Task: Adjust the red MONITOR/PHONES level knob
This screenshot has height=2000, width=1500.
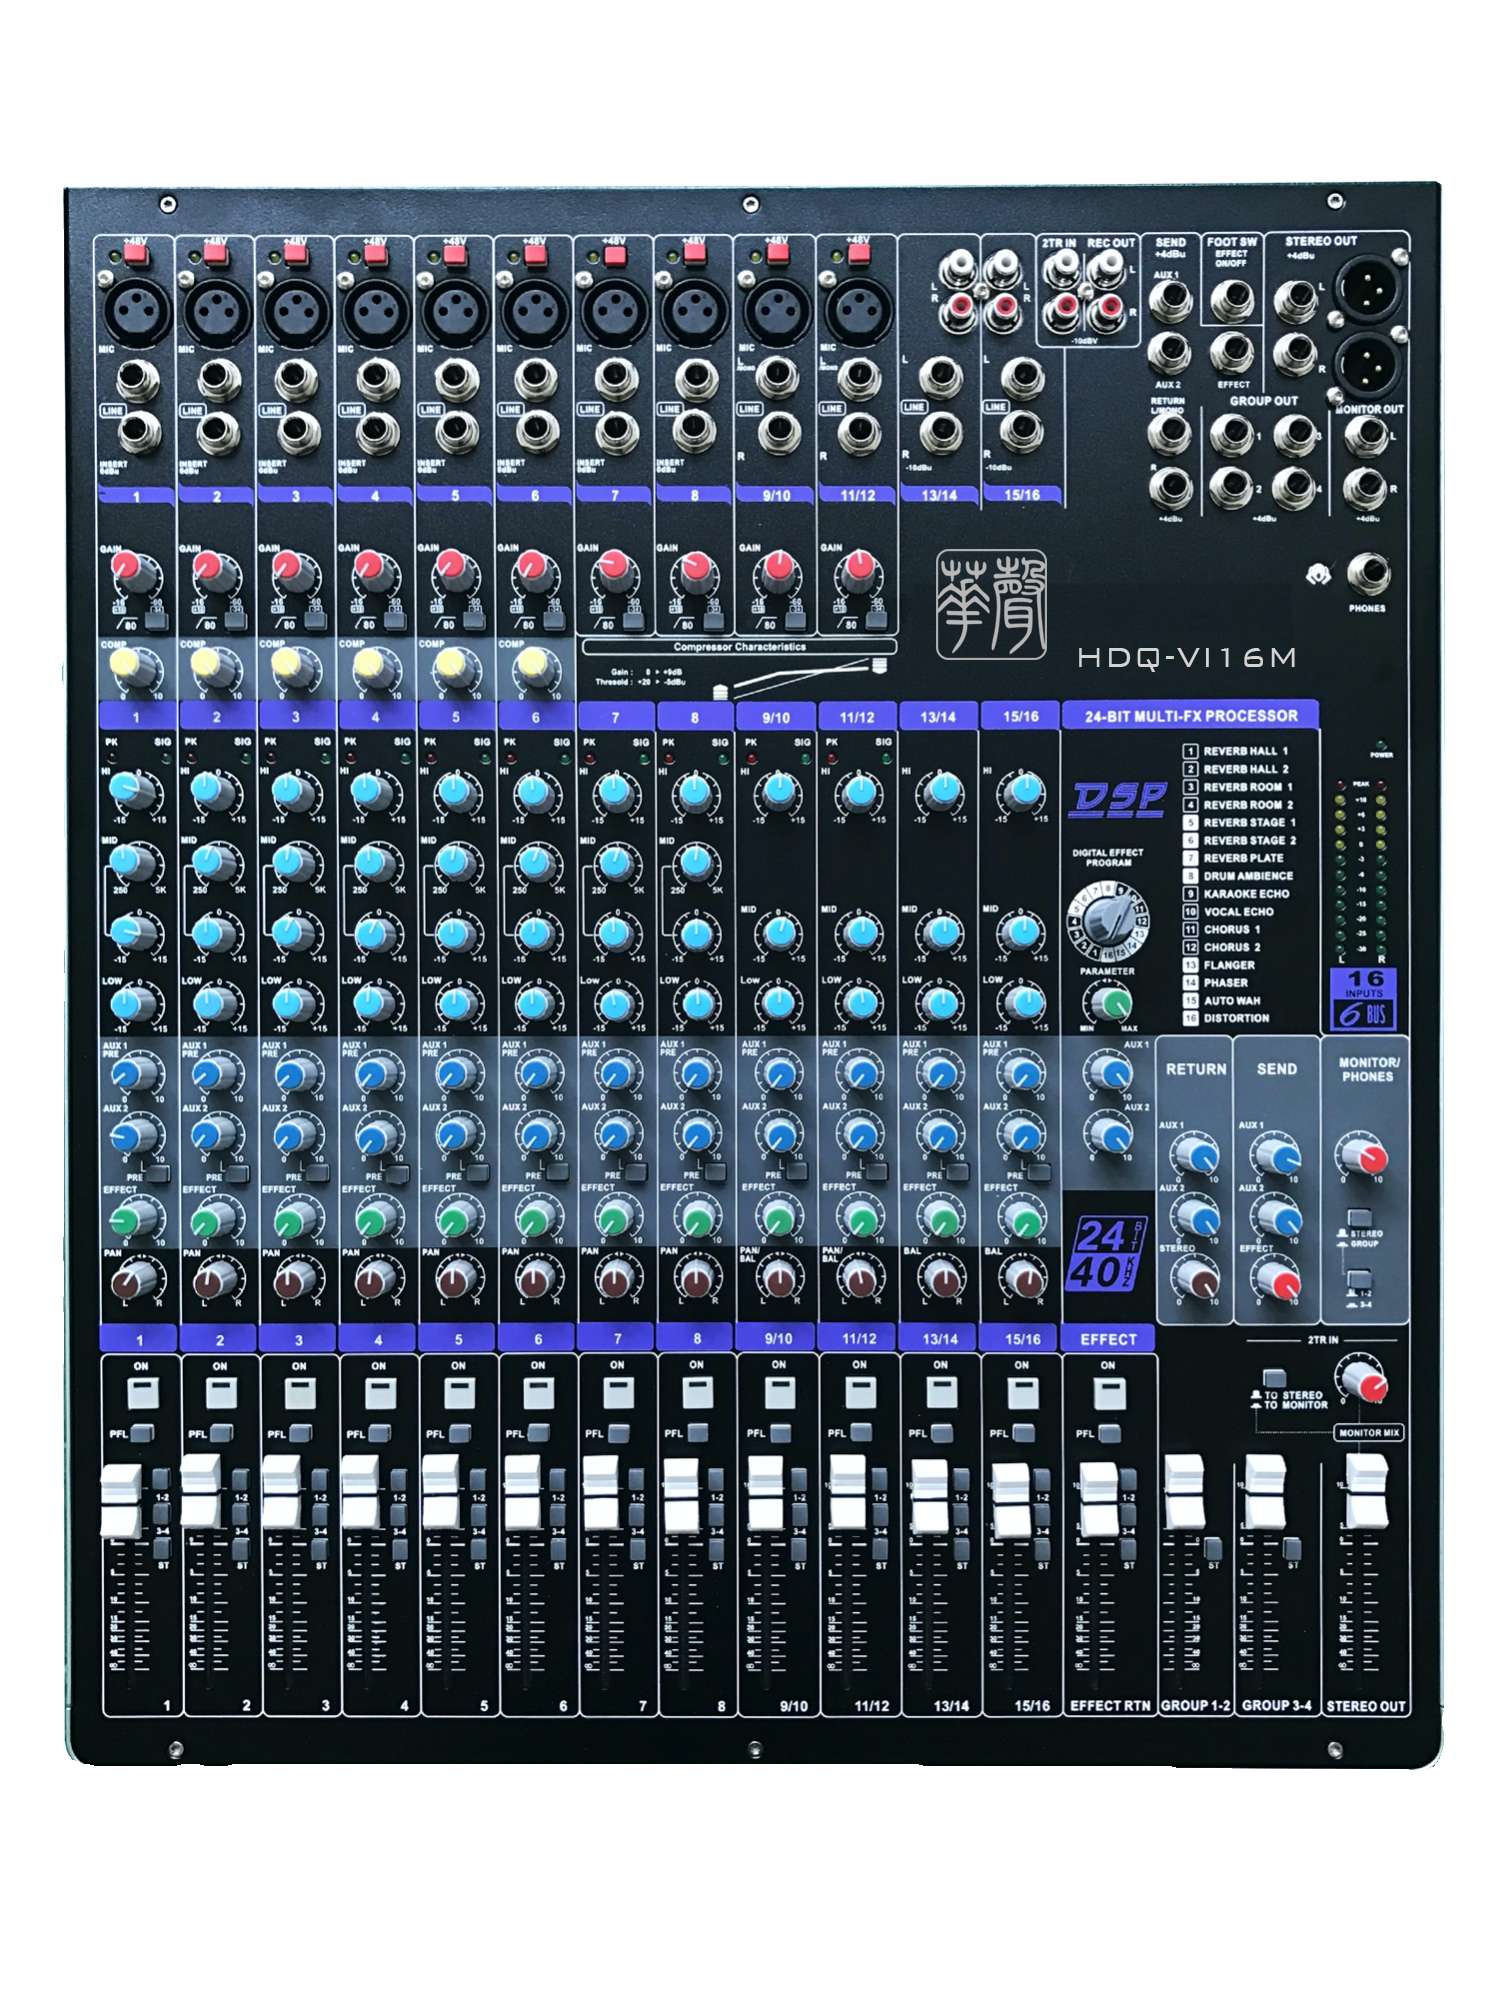Action: (1364, 1155)
